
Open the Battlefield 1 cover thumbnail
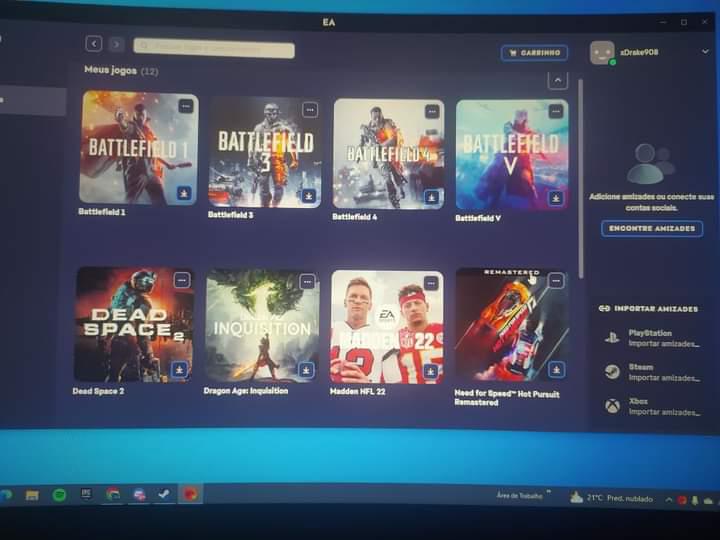pos(139,147)
